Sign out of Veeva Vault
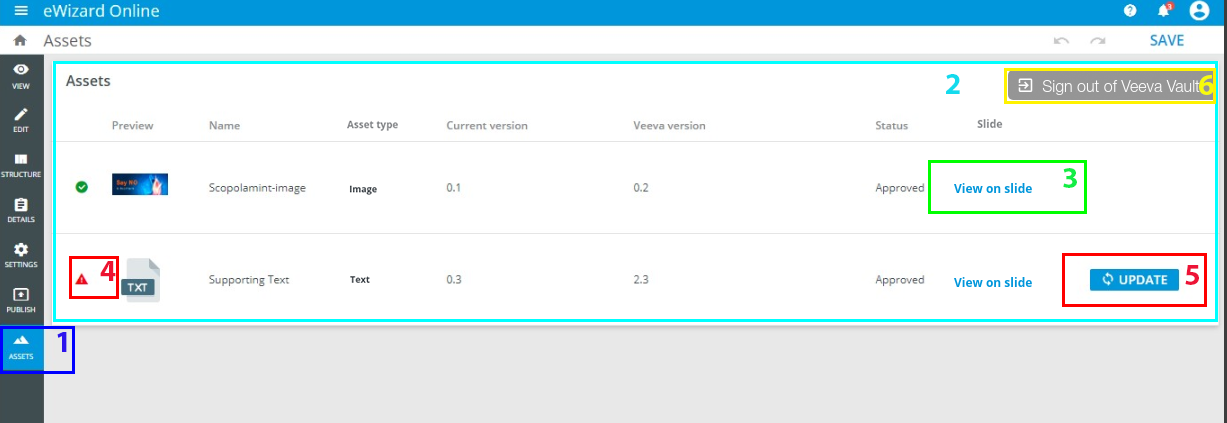This screenshot has height=423, width=1227. pyautogui.click(x=1108, y=86)
